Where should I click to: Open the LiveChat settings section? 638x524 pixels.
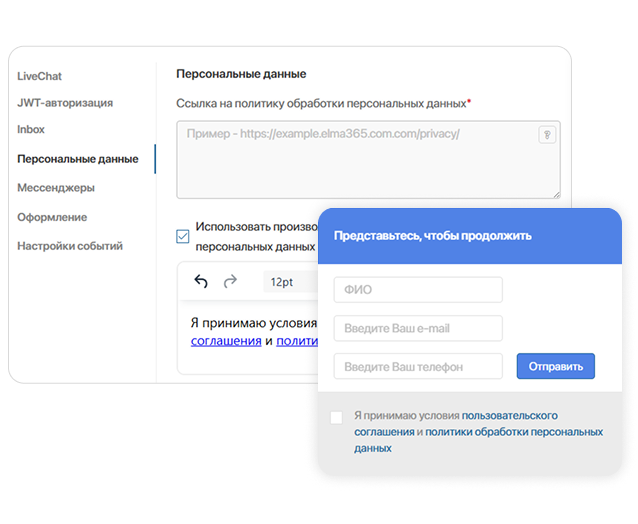tap(39, 76)
